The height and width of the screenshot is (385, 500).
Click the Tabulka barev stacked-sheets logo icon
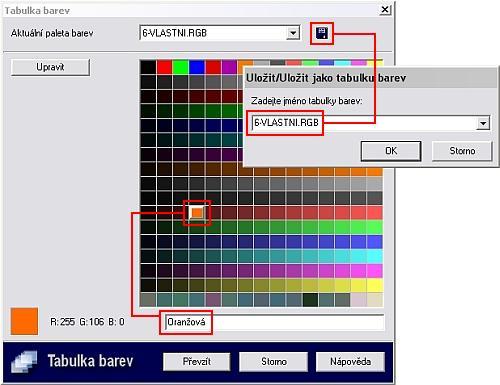pyautogui.click(x=24, y=362)
